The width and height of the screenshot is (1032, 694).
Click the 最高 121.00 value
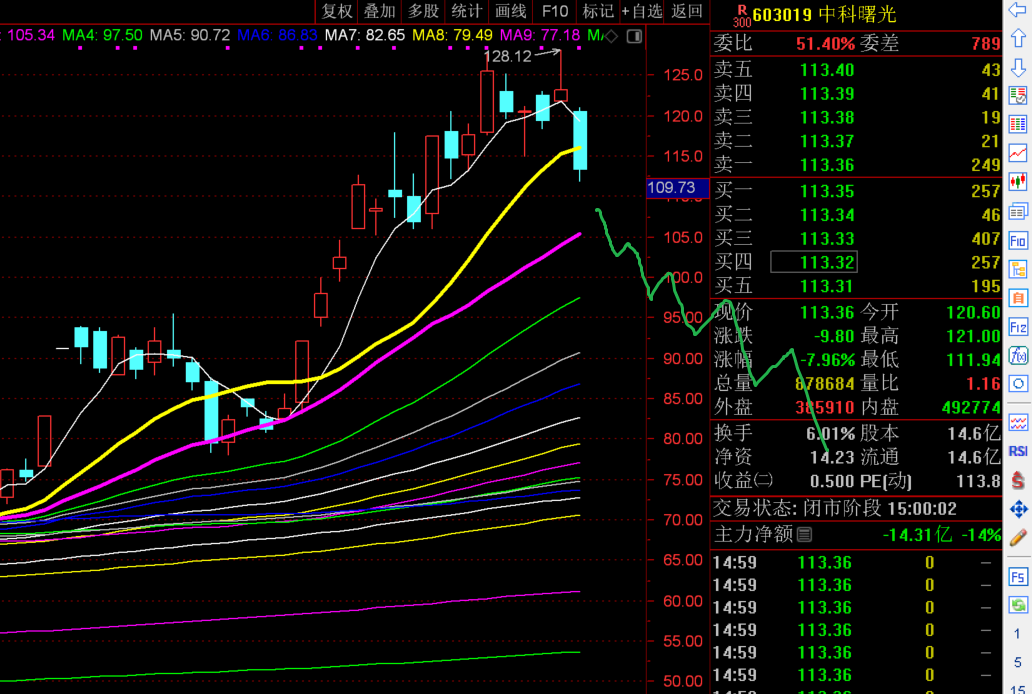(973, 336)
